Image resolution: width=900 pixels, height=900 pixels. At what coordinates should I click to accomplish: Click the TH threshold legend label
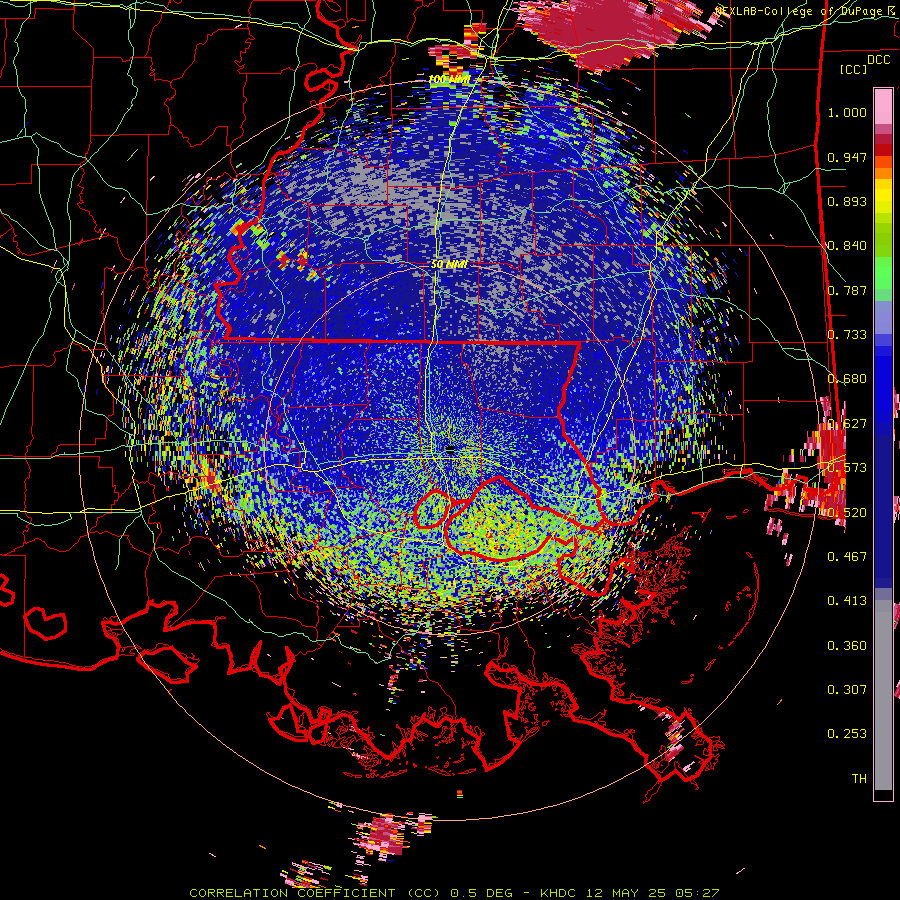[x=859, y=779]
